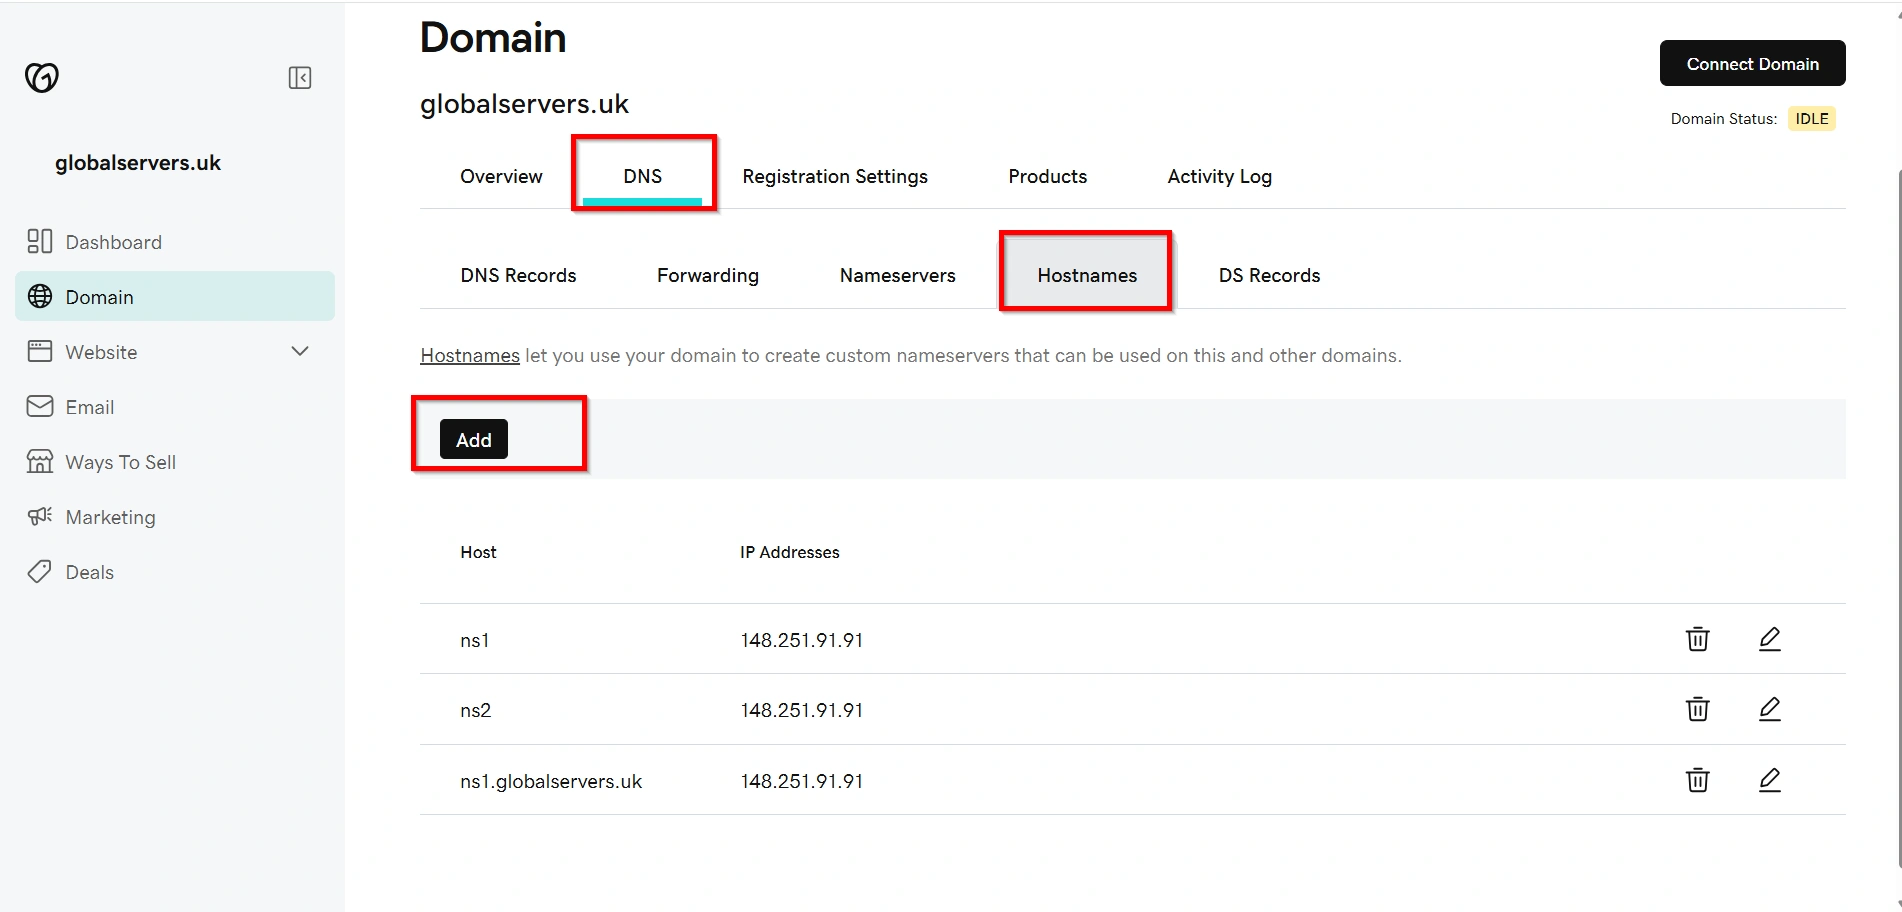1902x912 pixels.
Task: Click the page vertical scrollbar
Action: pos(1898,520)
